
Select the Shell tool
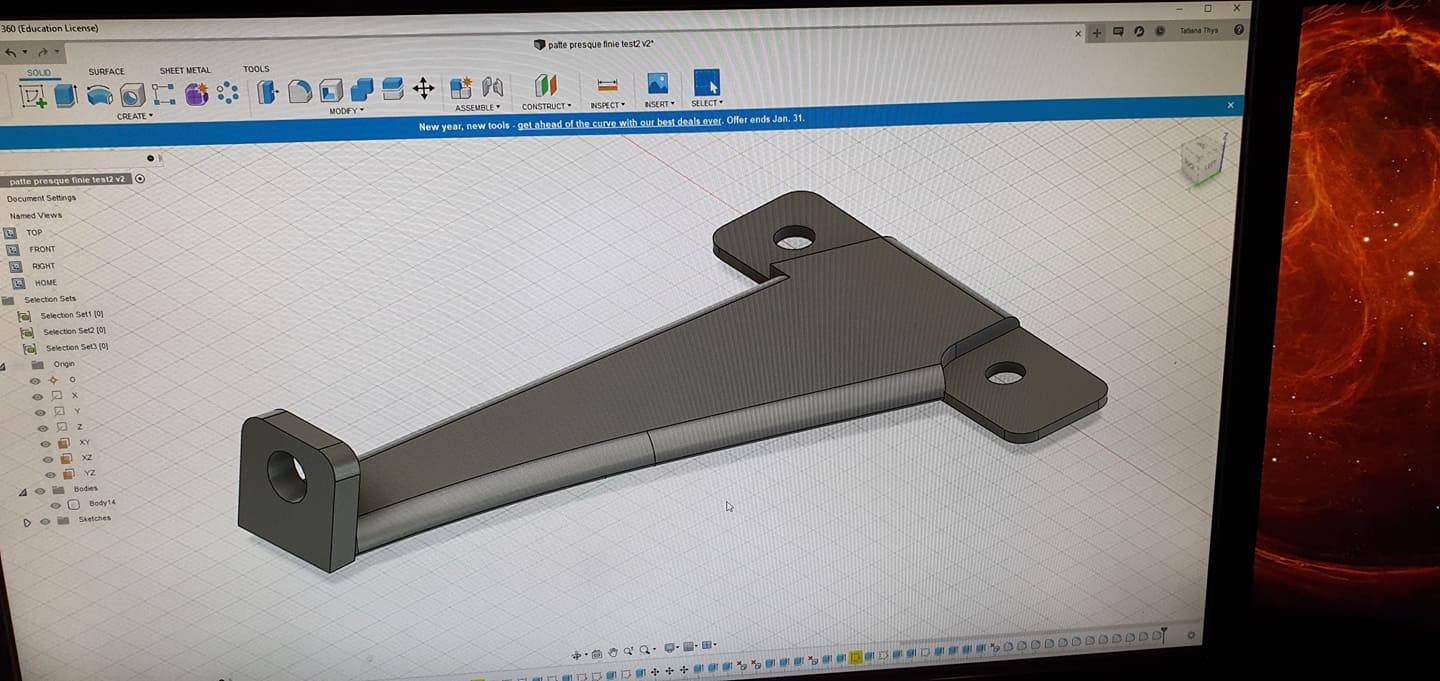pos(331,91)
